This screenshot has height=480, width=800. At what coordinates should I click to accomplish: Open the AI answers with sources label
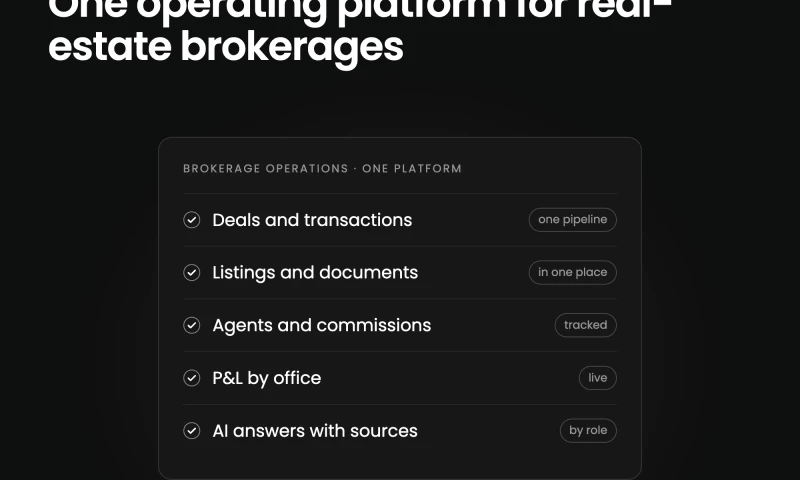(315, 431)
